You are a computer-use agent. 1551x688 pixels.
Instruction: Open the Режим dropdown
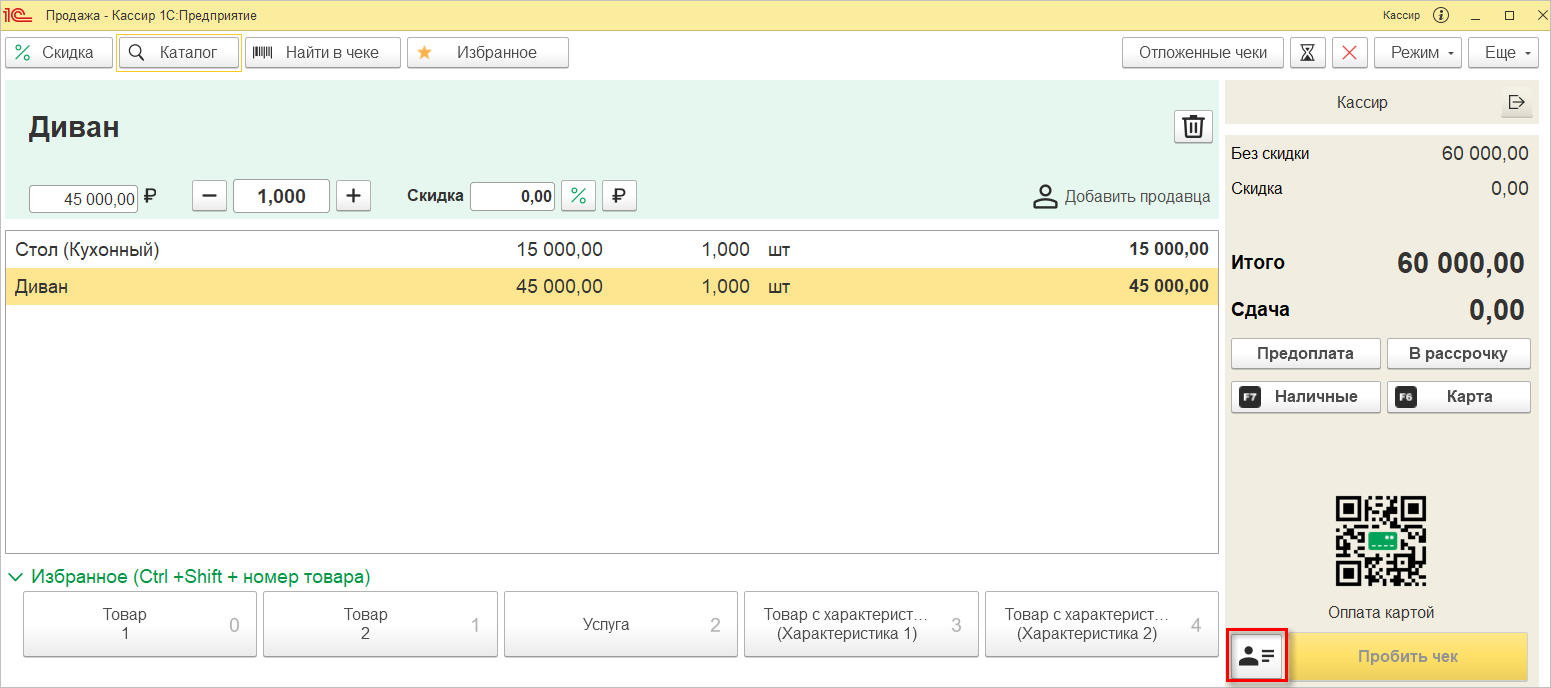pos(1418,53)
